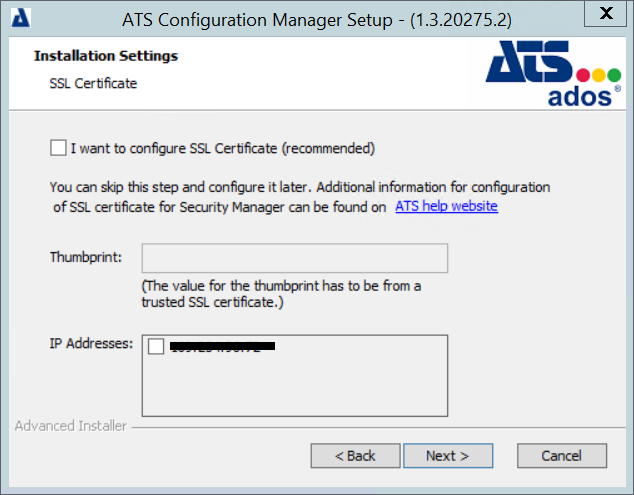Enable the configure SSL Certificate checkbox
This screenshot has height=495, width=634.
coord(58,148)
